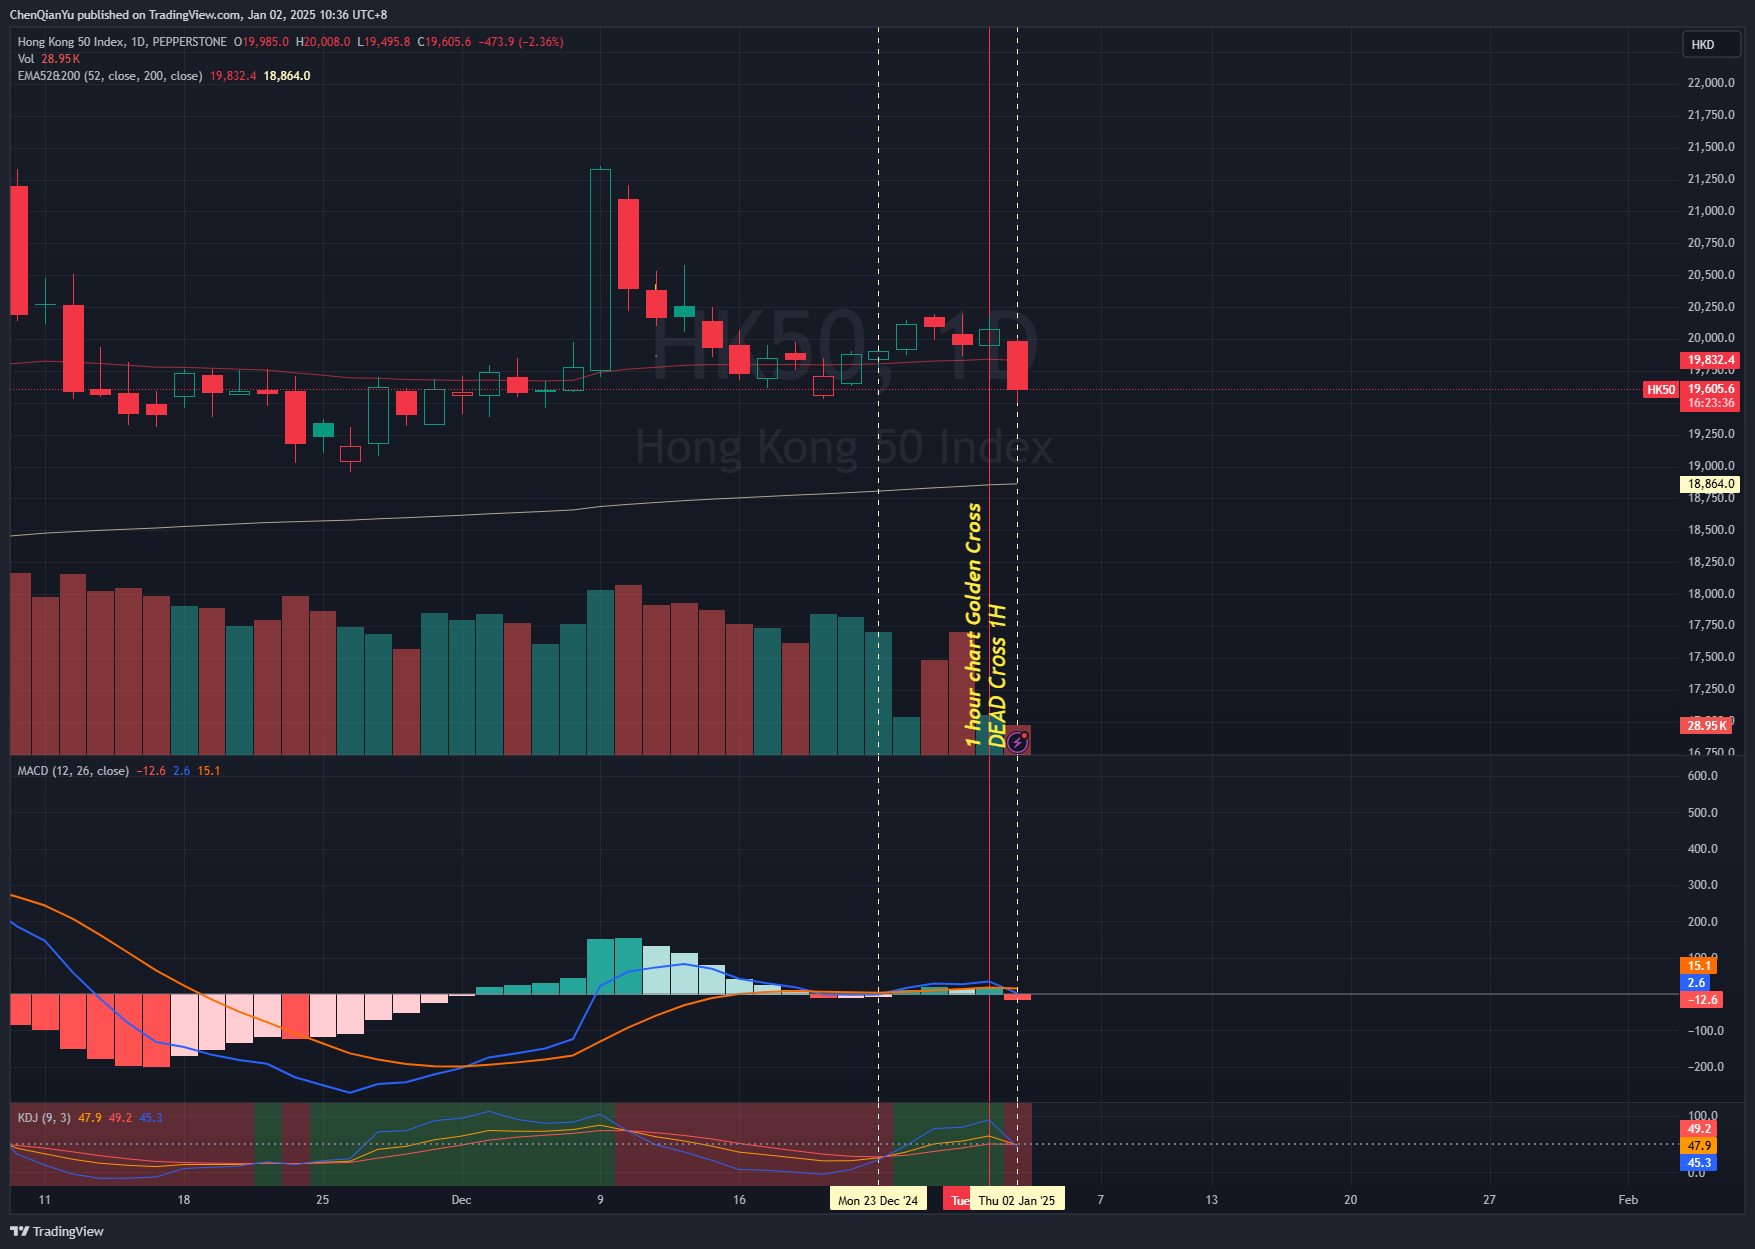
Task: Click the chart header open value O19,985.0
Action: tap(261, 42)
